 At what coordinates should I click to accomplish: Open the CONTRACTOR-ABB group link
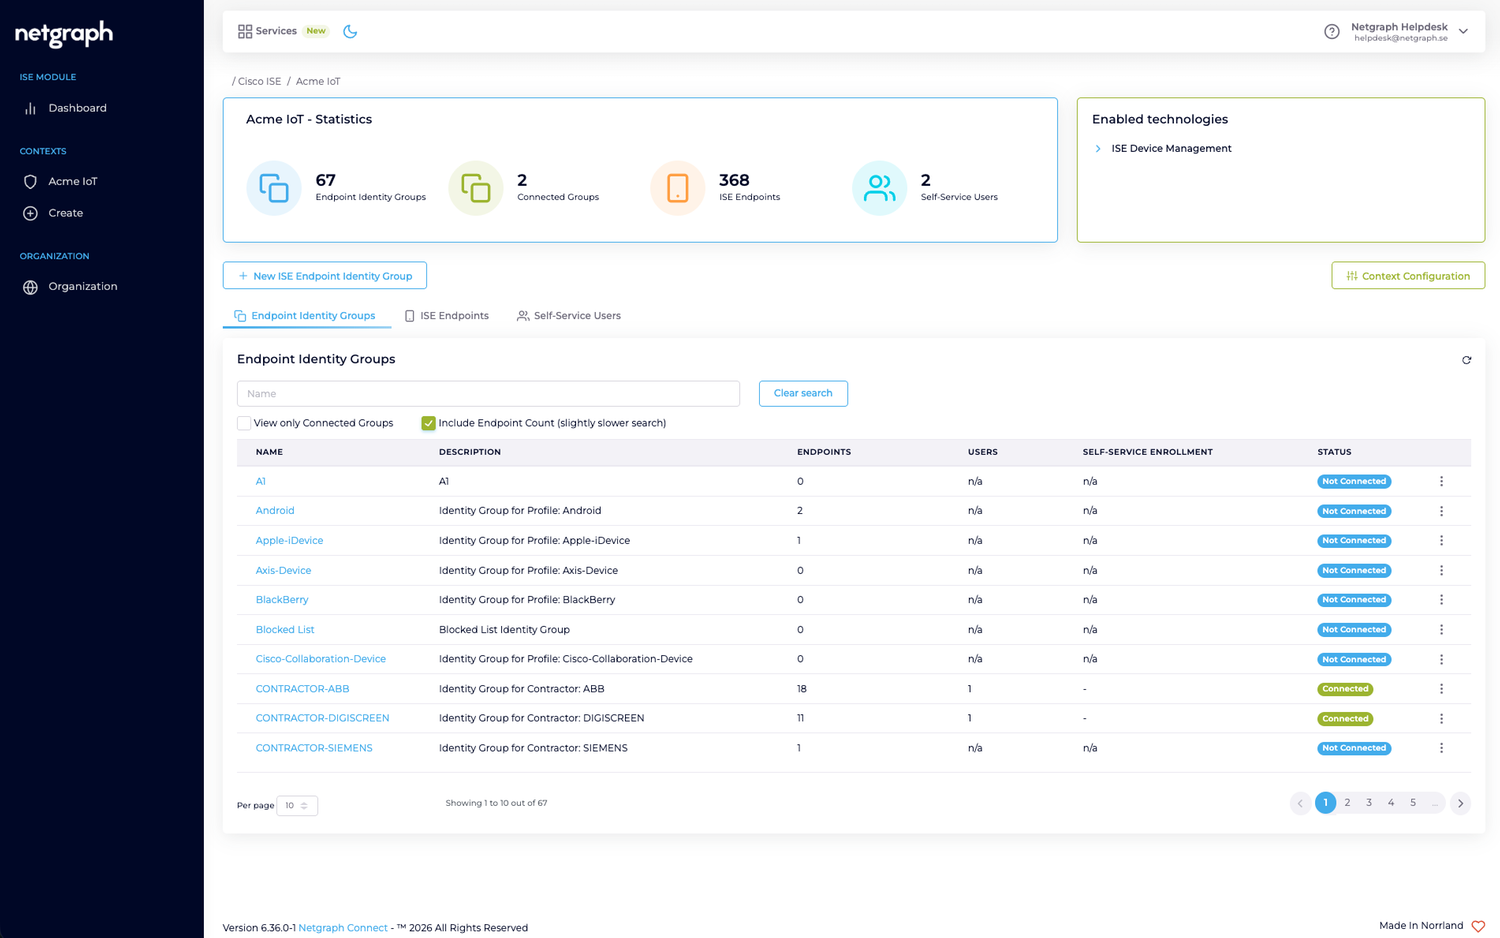pos(302,689)
